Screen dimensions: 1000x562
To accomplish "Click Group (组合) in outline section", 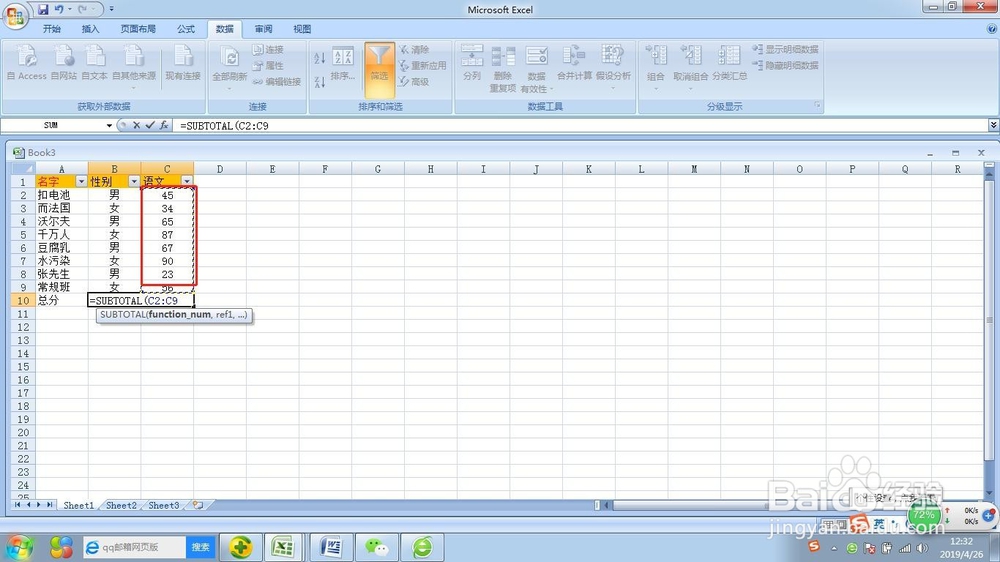I will (x=656, y=66).
